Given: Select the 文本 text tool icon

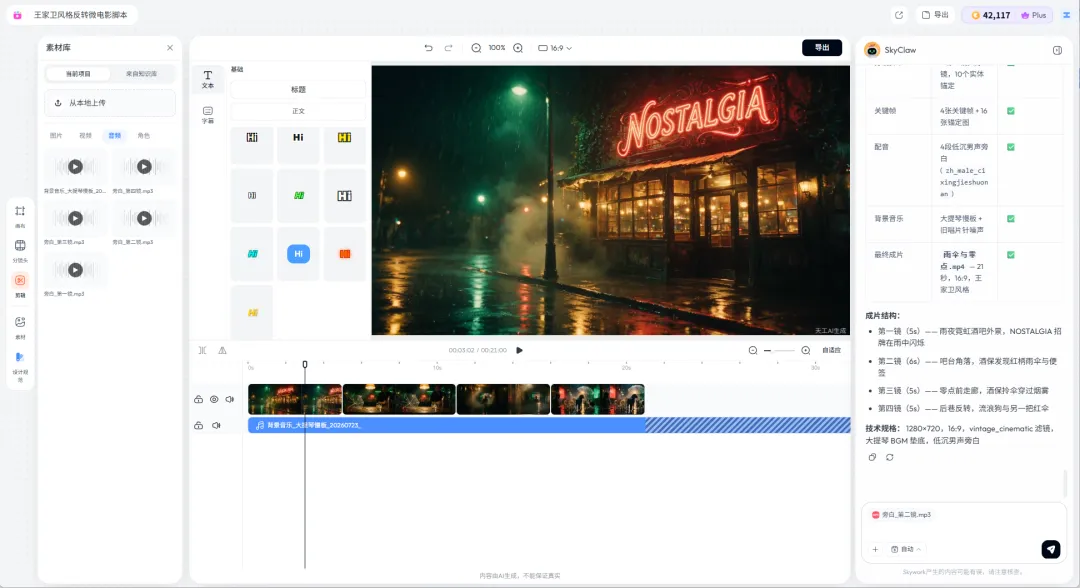Looking at the screenshot, I should 207,79.
